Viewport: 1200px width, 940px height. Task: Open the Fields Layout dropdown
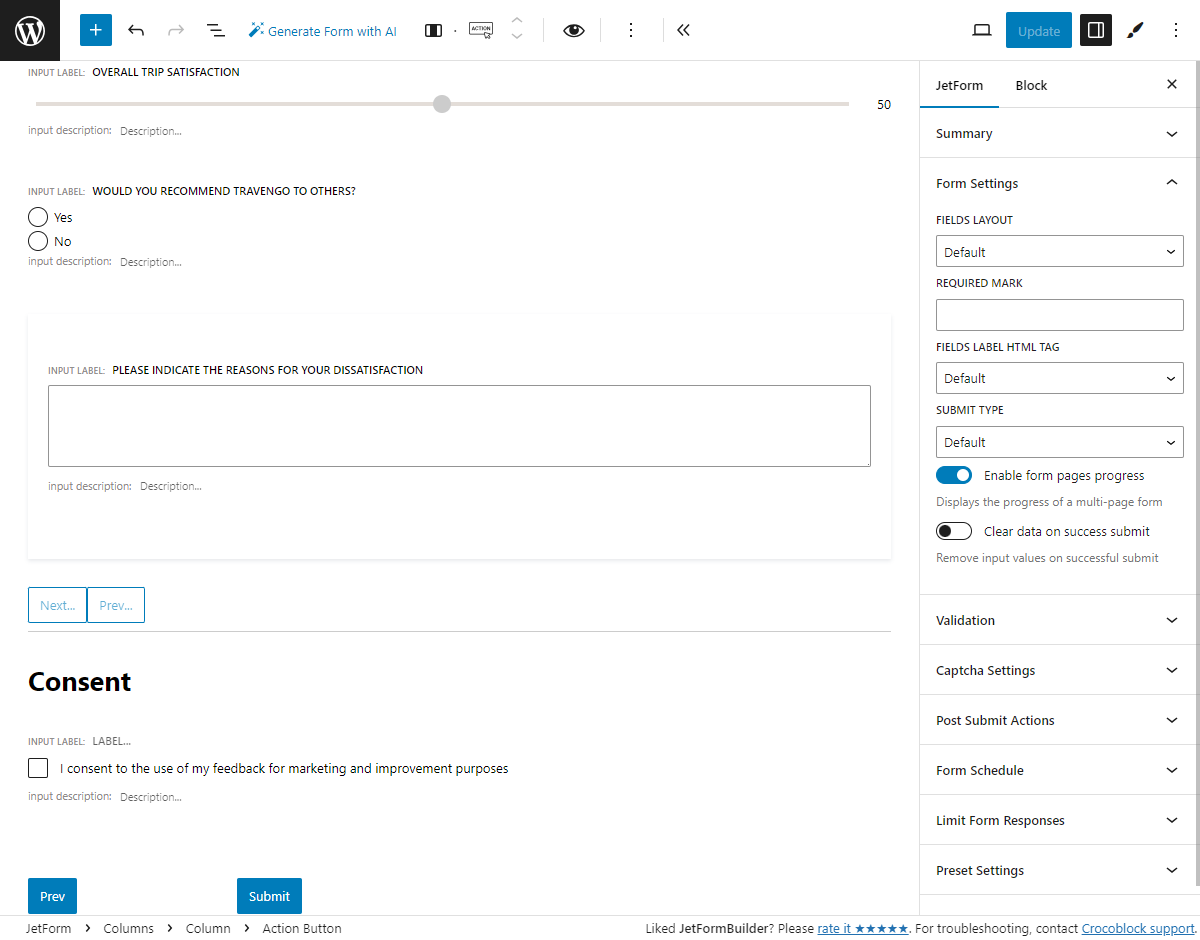(x=1060, y=251)
